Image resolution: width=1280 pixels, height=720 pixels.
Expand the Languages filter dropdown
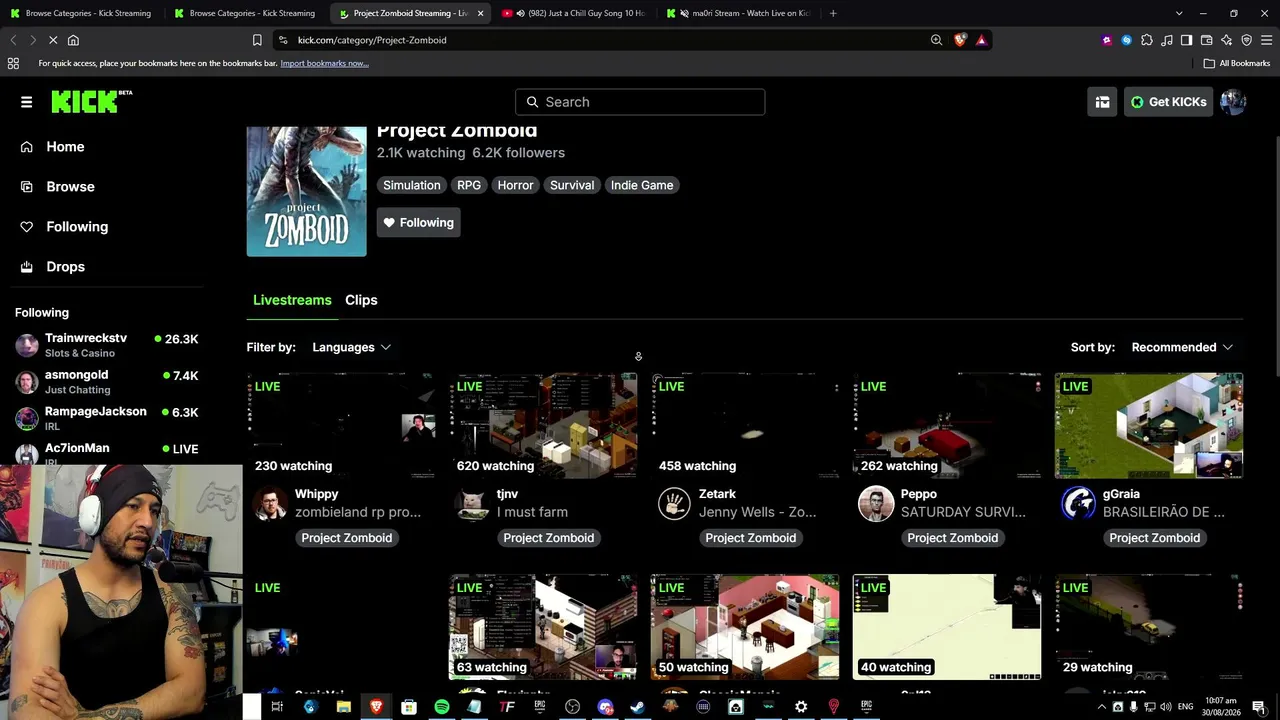(x=351, y=347)
